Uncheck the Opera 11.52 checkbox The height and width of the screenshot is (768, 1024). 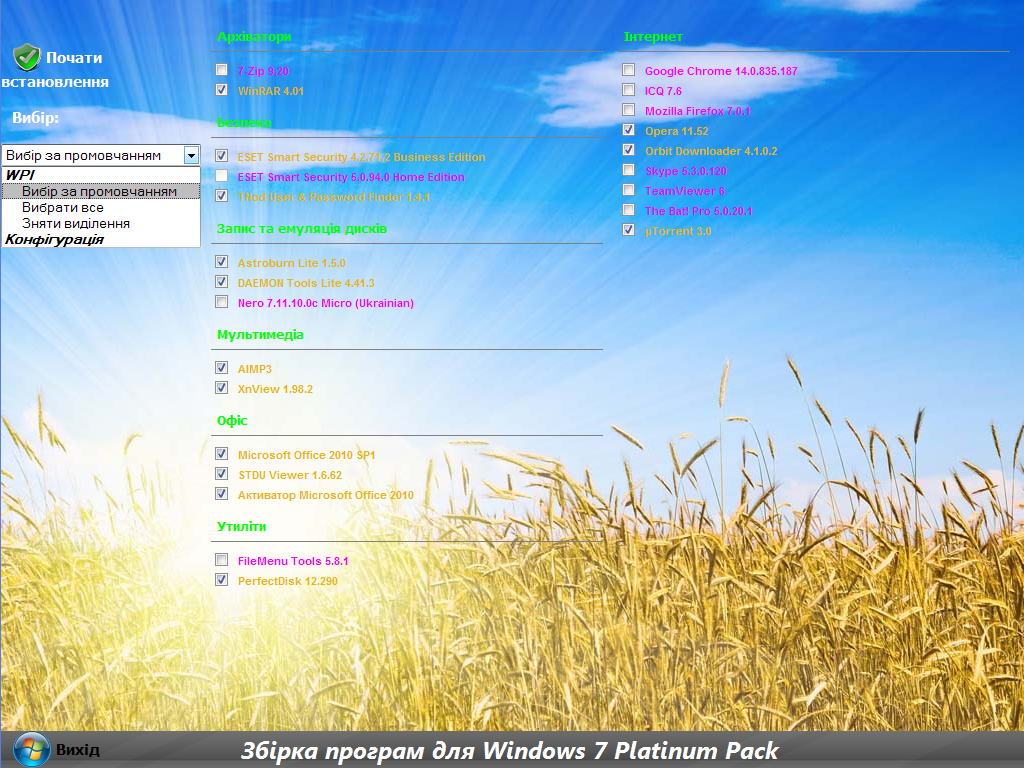[x=628, y=129]
